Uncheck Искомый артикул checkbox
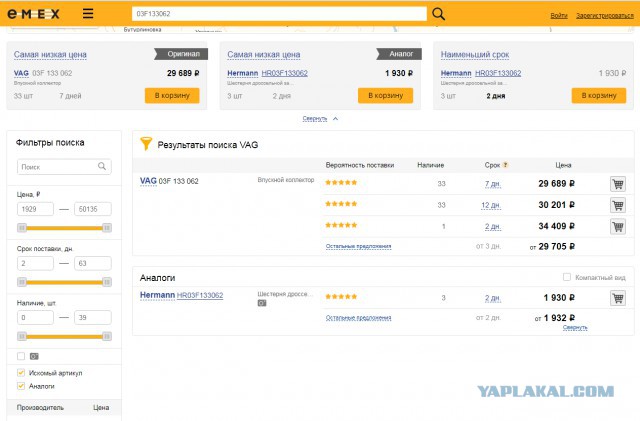Viewport: 640px width, 421px height. (x=21, y=372)
